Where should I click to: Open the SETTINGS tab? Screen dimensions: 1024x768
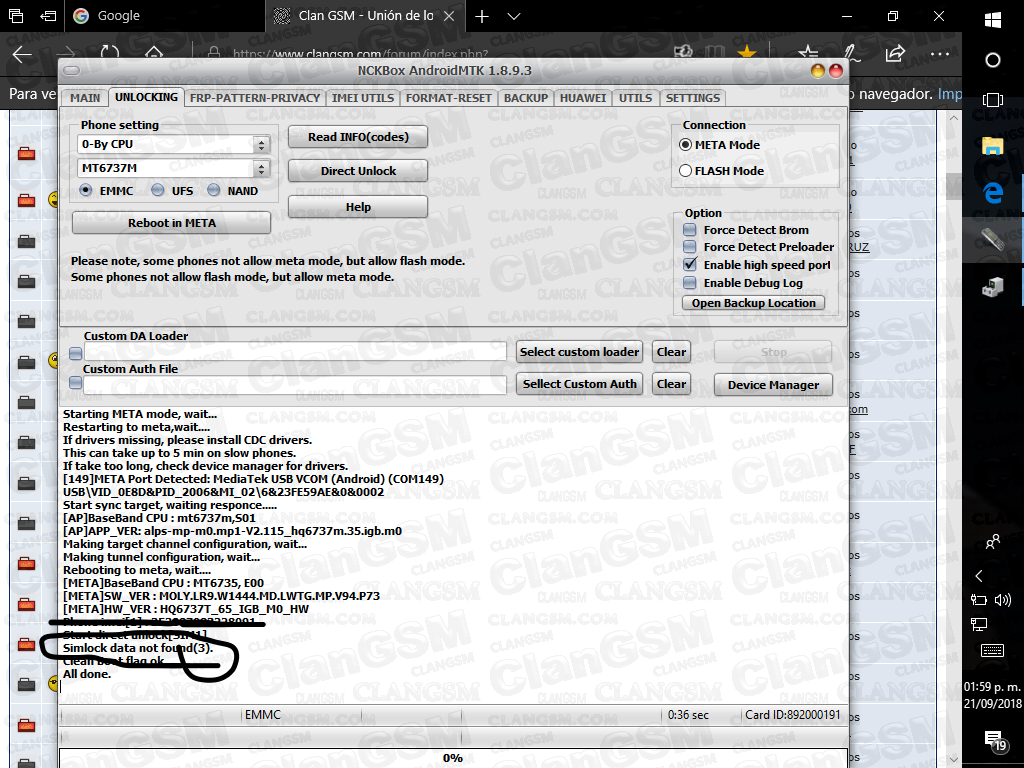pos(692,98)
